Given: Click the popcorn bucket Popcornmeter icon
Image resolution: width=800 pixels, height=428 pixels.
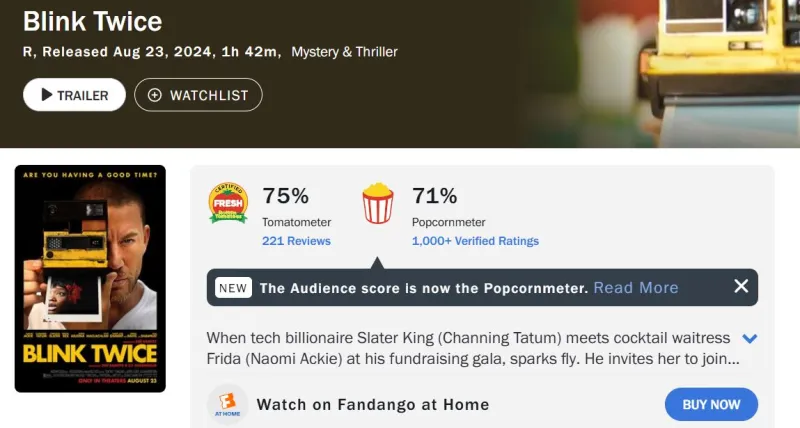Looking at the screenshot, I should click(x=377, y=203).
